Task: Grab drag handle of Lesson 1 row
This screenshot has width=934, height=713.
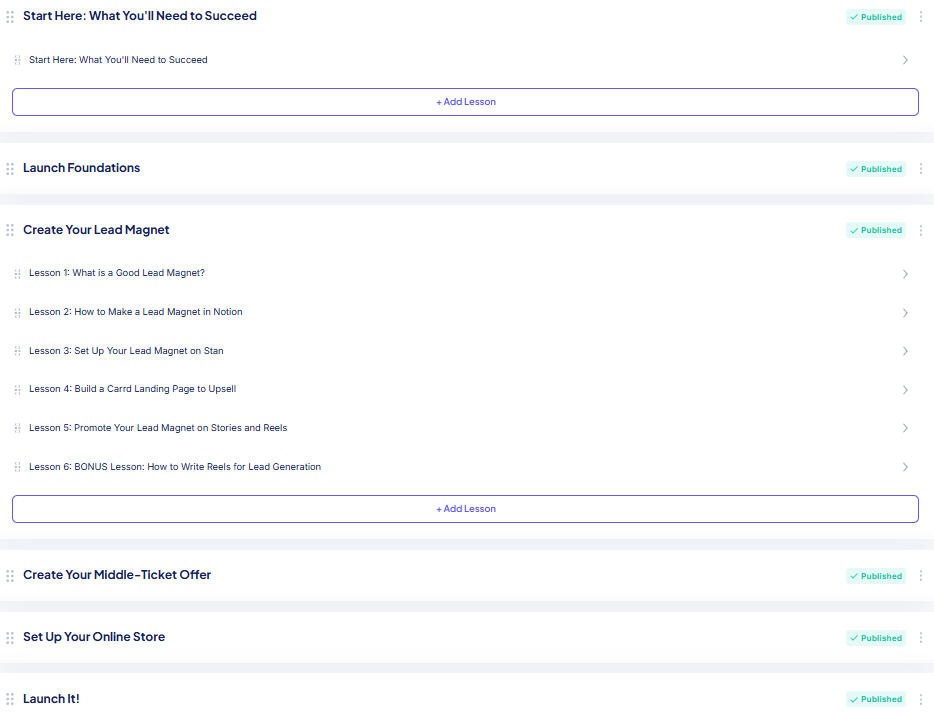Action: tap(17, 274)
